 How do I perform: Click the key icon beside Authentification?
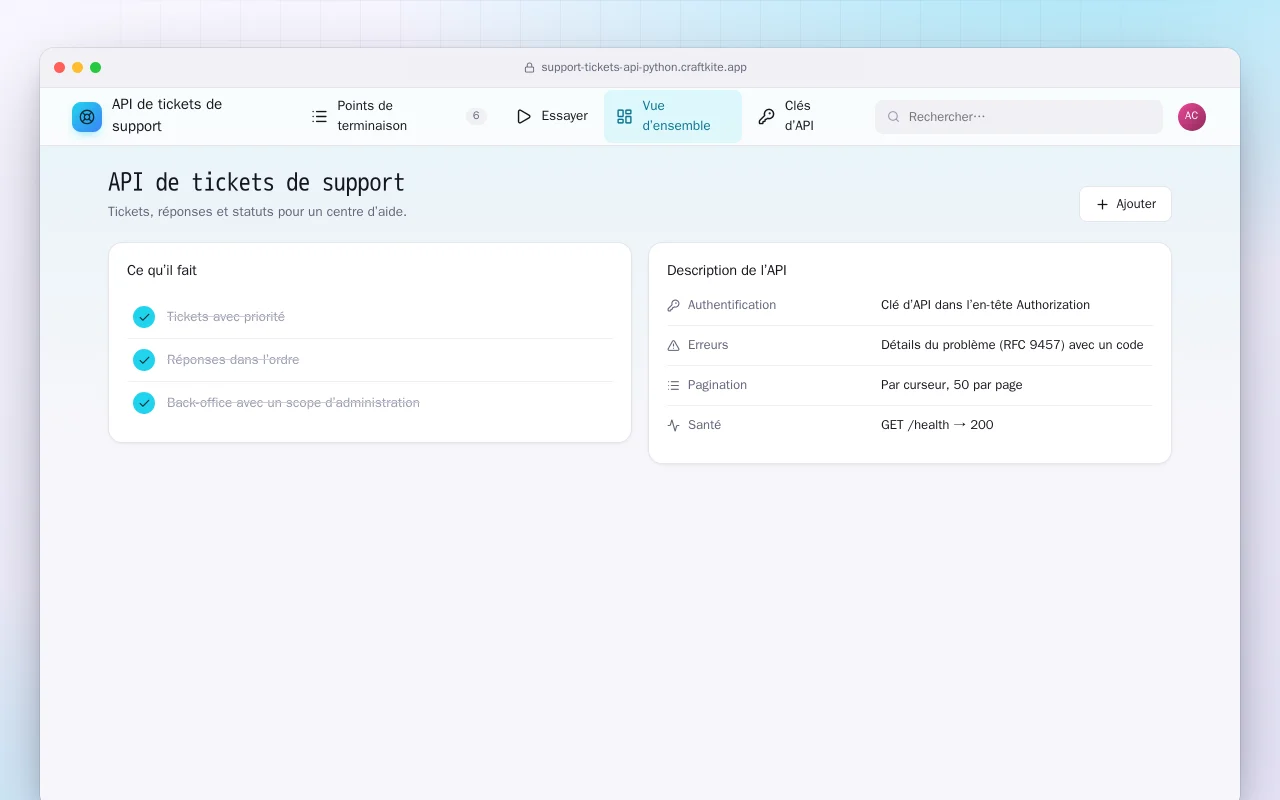tap(673, 305)
